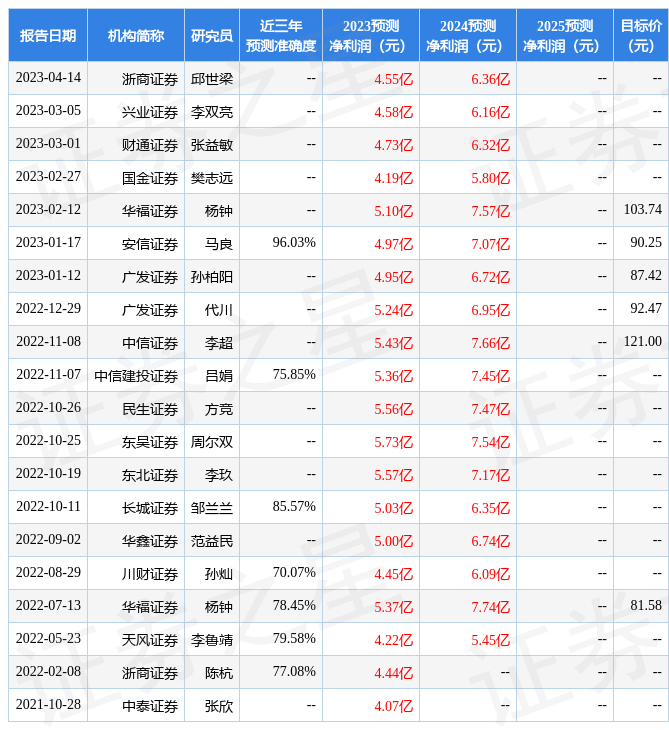The height and width of the screenshot is (730, 669).
Task: Click the 4.73亿 profit value
Action: 394,145
